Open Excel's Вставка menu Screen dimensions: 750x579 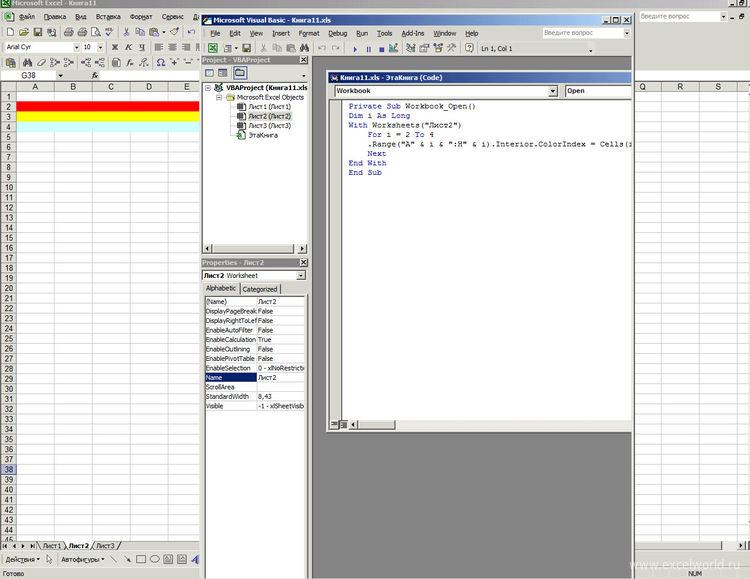click(108, 17)
